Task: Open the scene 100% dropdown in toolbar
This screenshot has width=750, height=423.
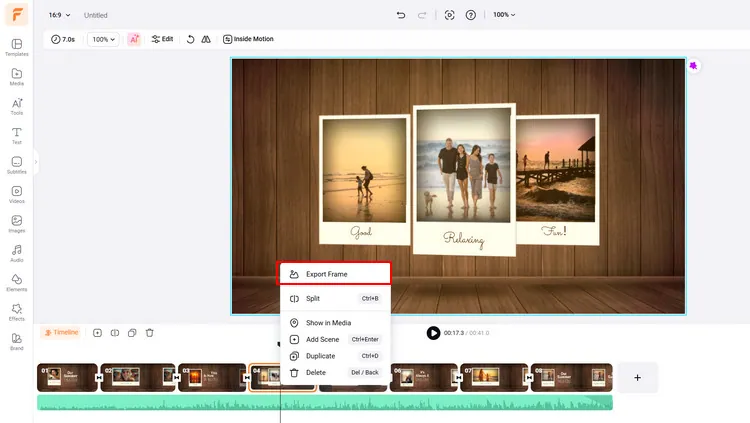Action: [102, 39]
